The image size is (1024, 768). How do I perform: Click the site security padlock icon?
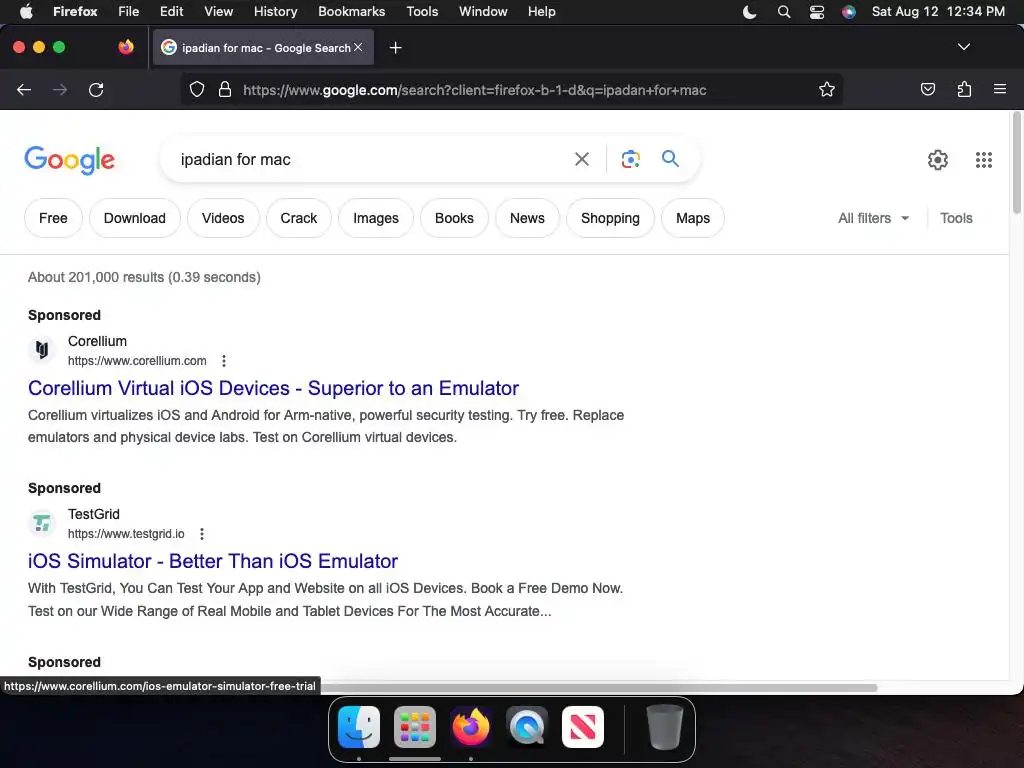[x=225, y=89]
